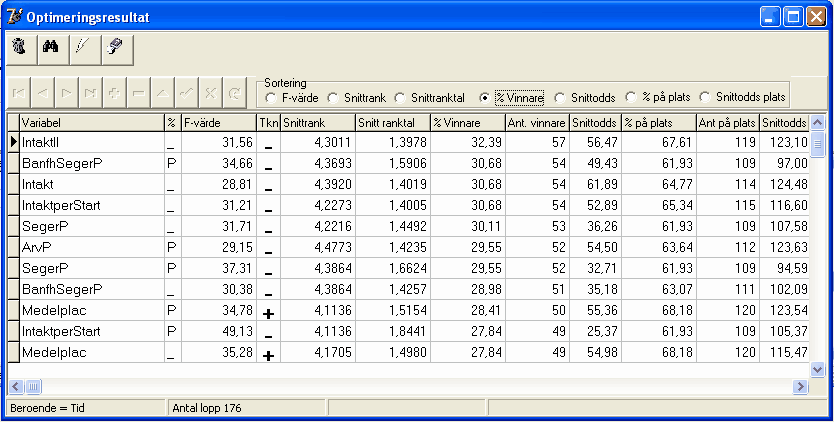834x422 pixels.
Task: Select the Intakt variable cell
Action: (x=92, y=185)
